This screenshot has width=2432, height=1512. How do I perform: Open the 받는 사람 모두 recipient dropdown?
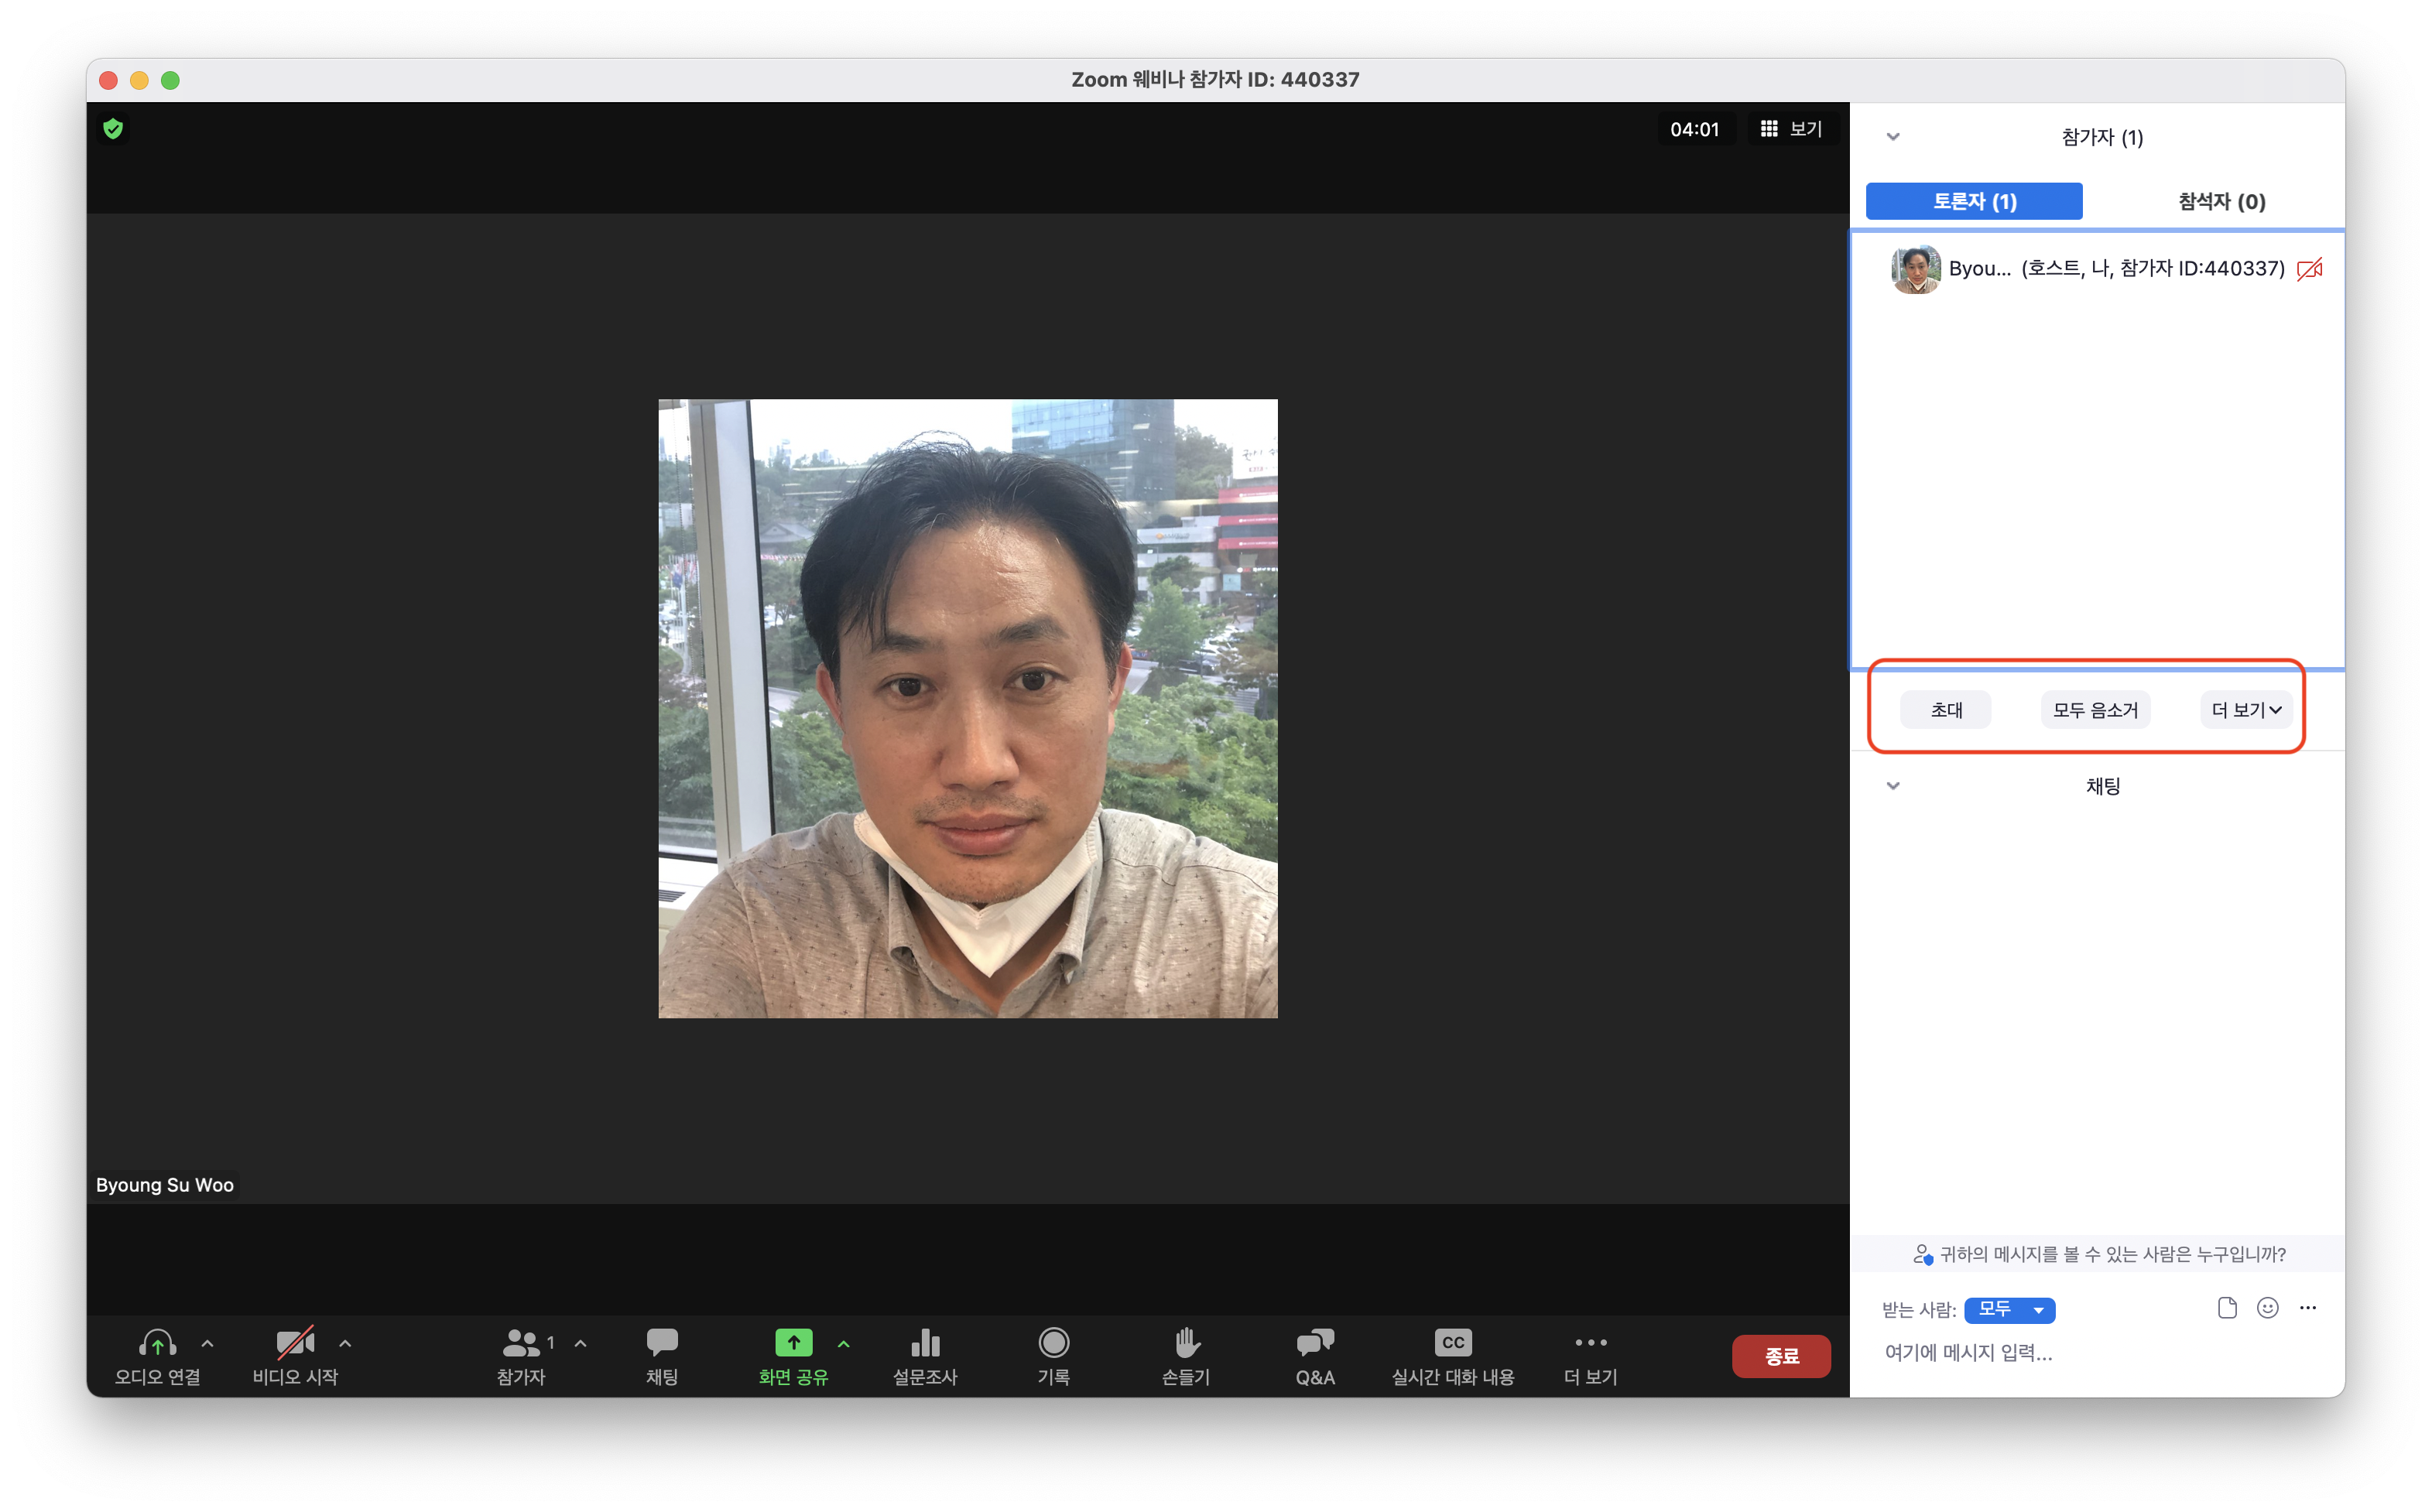[x=2009, y=1309]
